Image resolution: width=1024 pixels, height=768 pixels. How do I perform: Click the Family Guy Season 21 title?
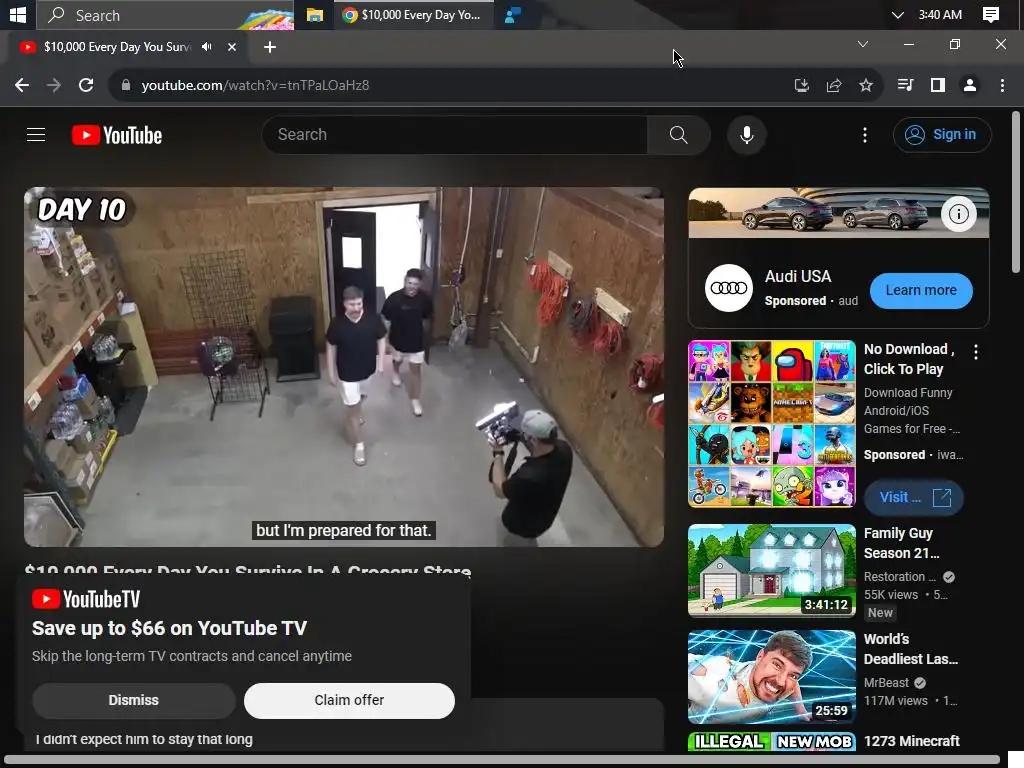[x=901, y=543]
